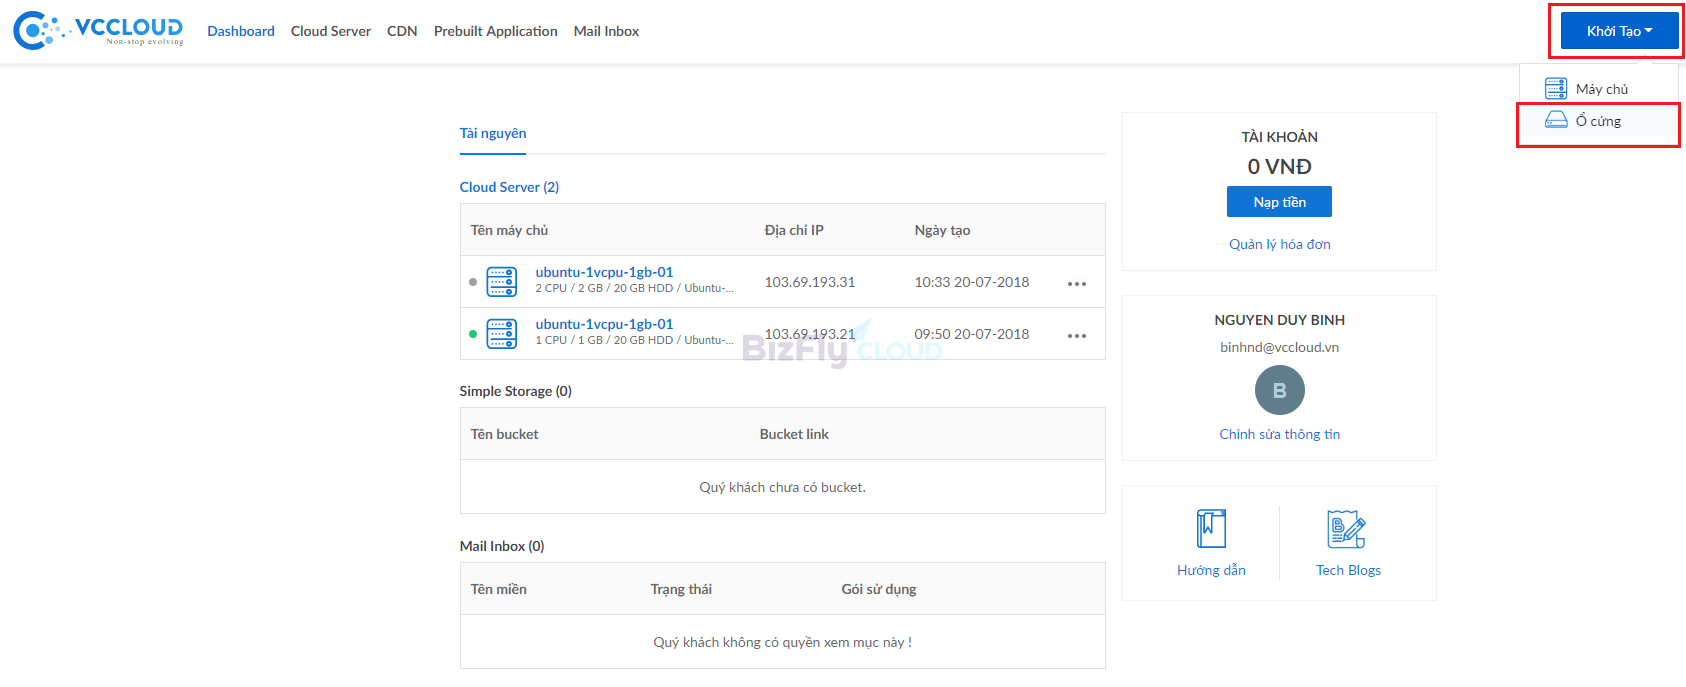
Task: Open the server with IP 103.69.193.31
Action: 604,272
